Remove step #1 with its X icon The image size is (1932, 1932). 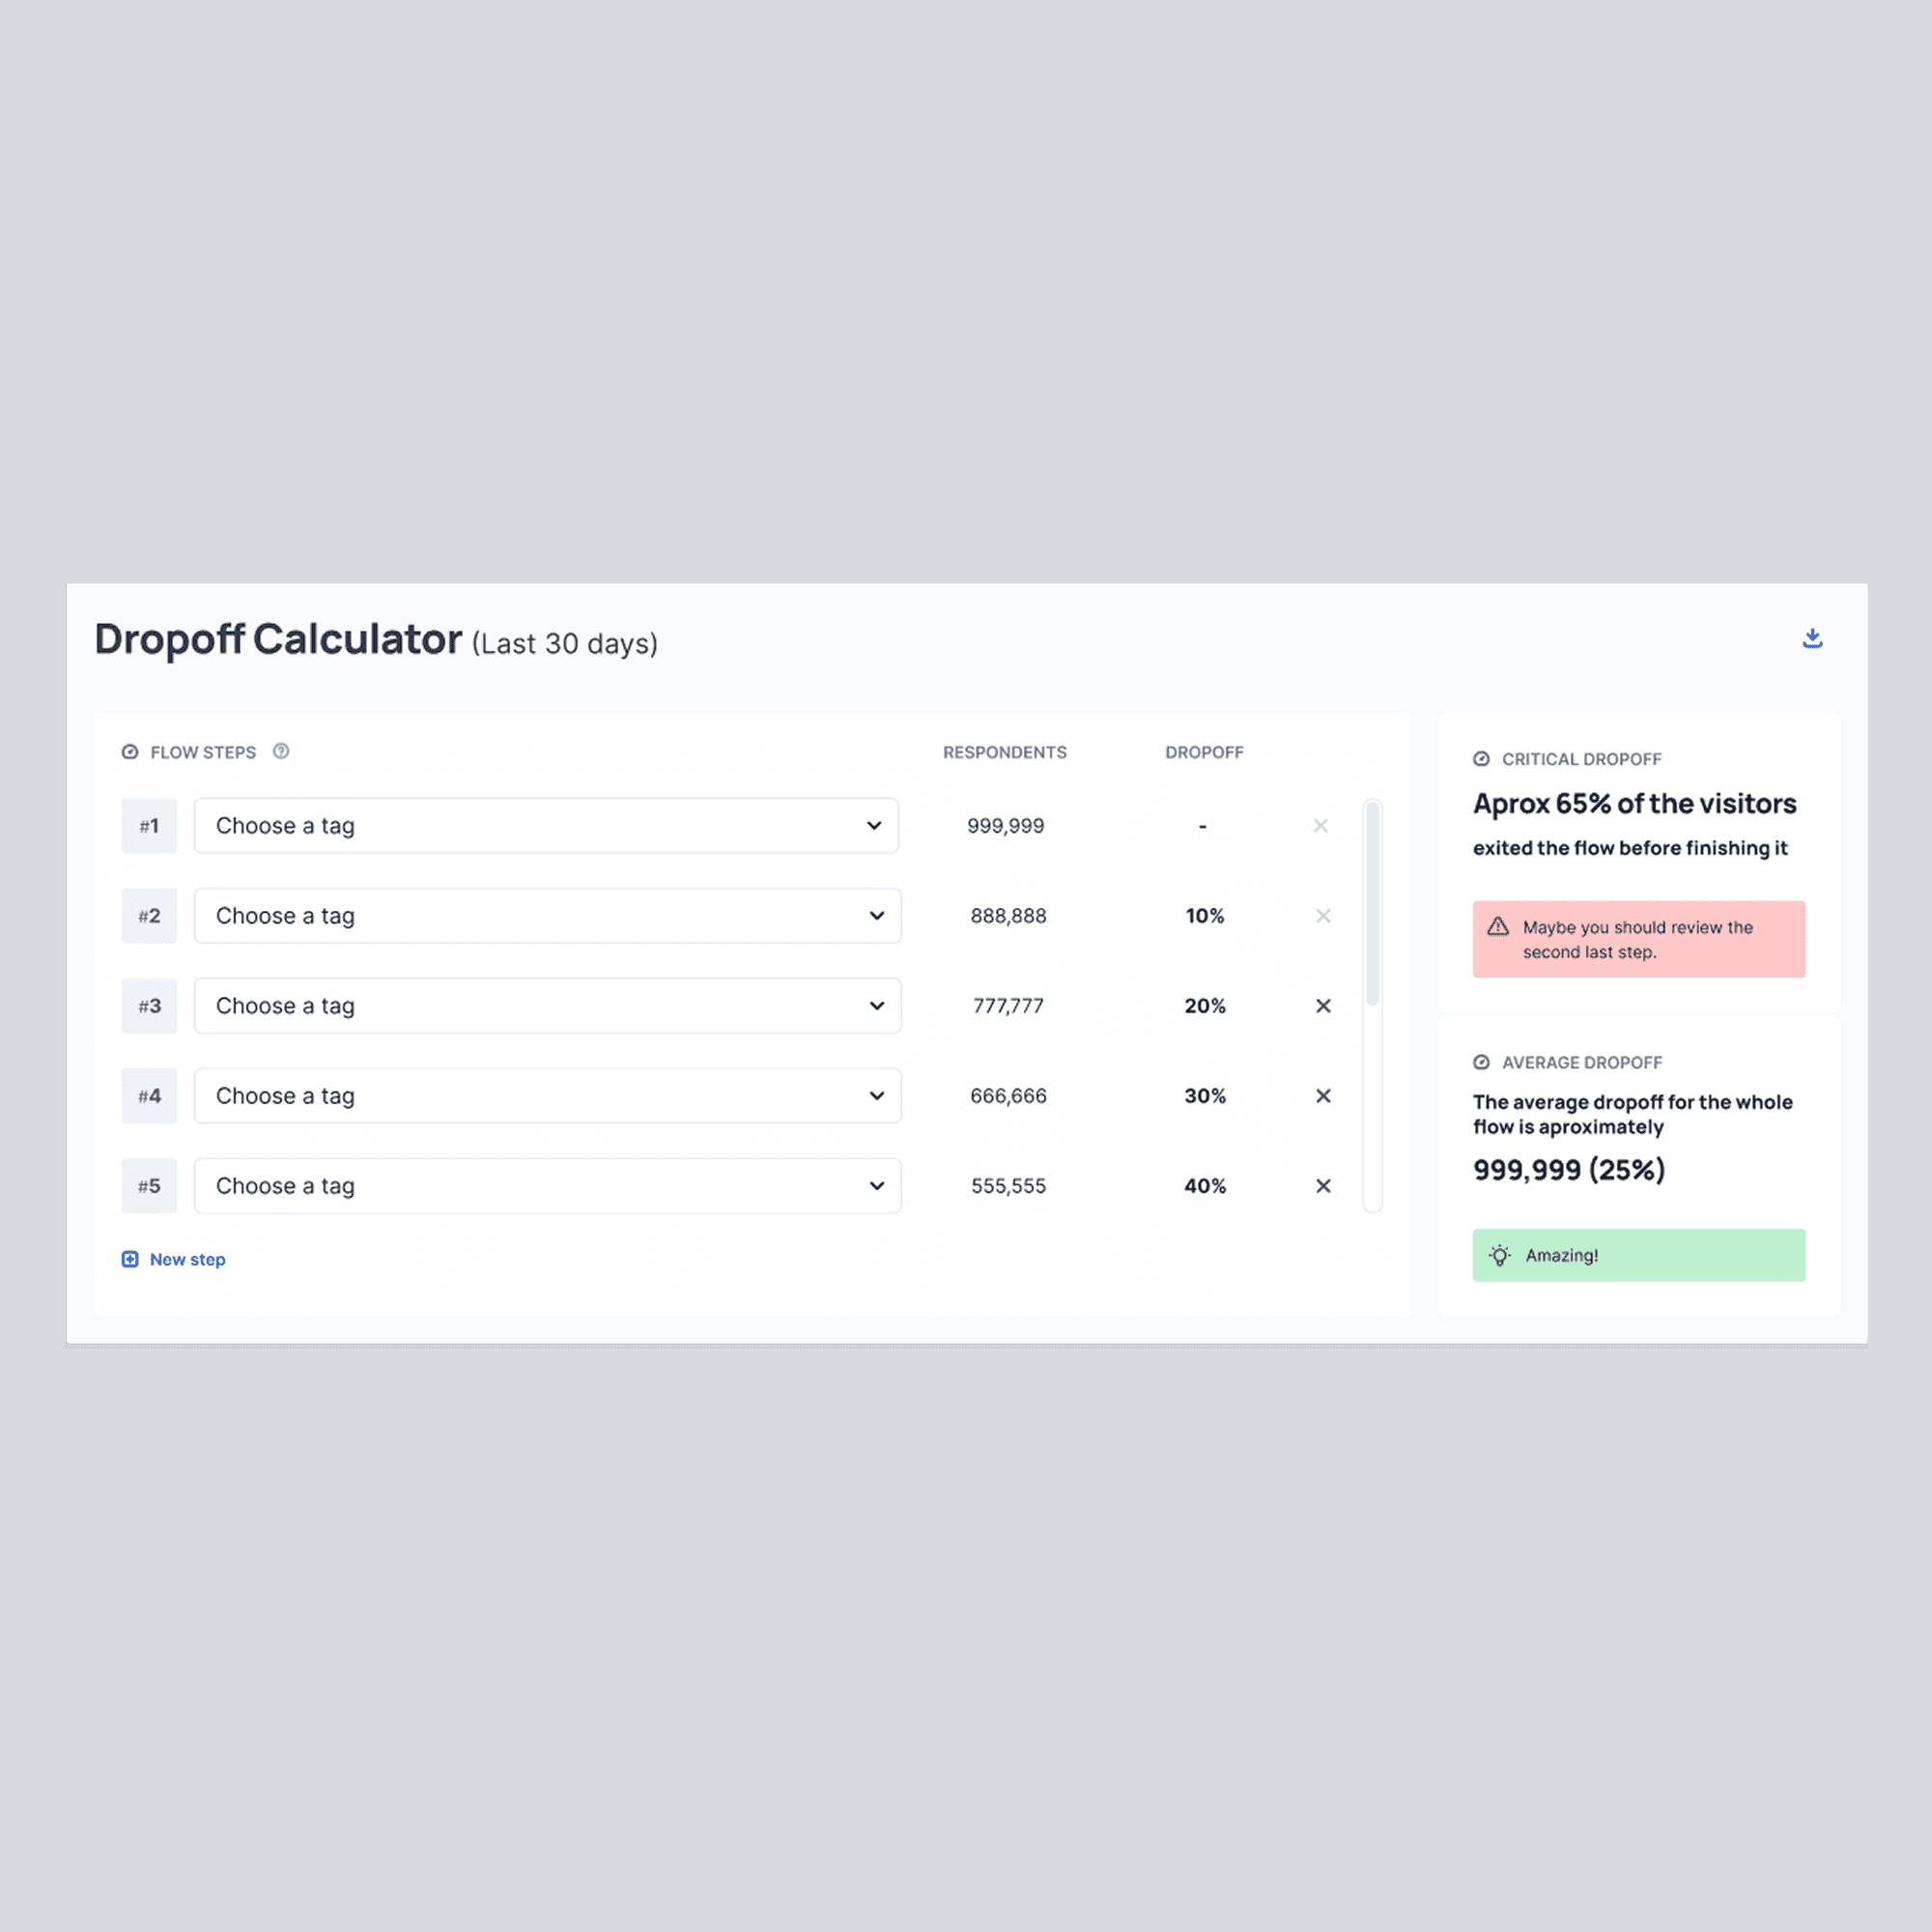click(x=1320, y=825)
